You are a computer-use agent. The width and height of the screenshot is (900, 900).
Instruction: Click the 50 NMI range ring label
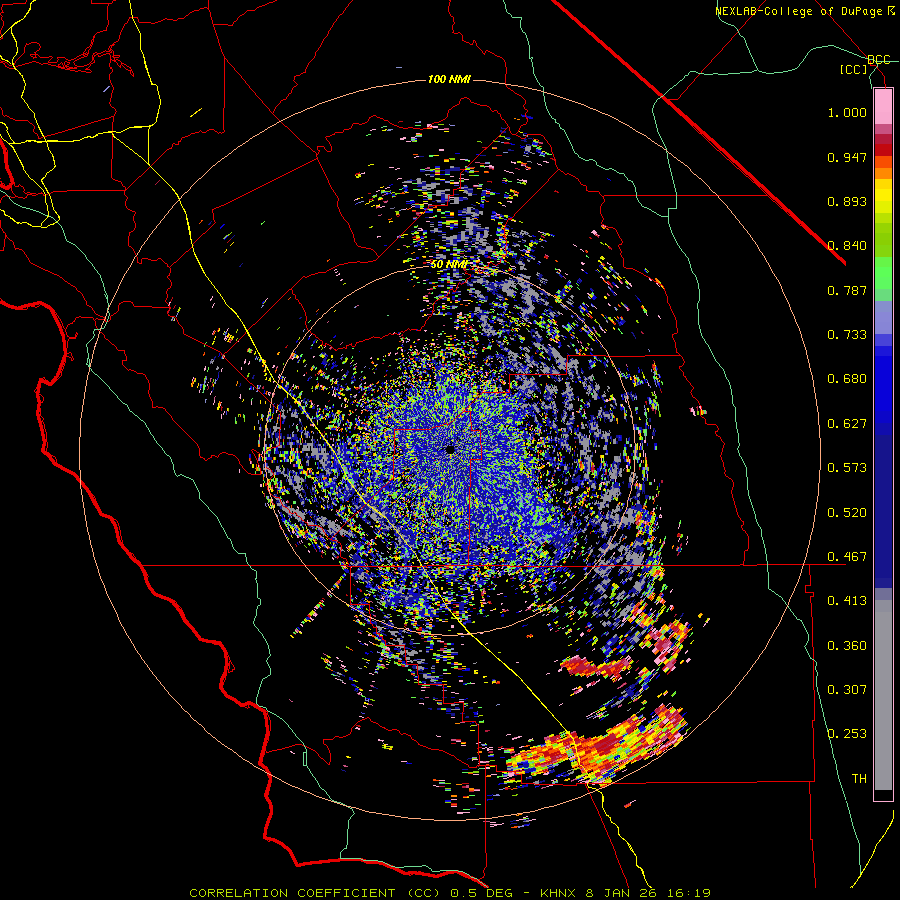[x=449, y=265]
